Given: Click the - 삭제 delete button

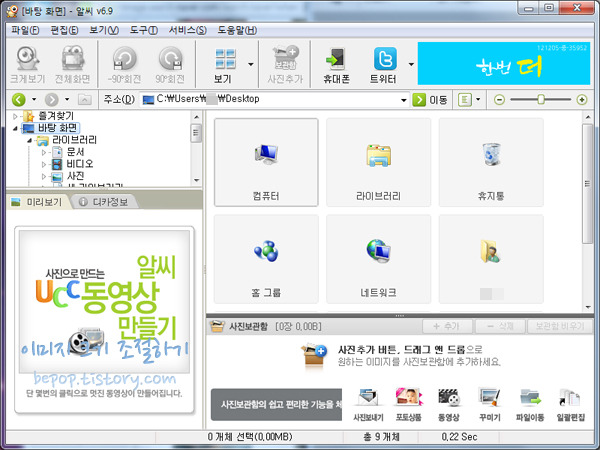Looking at the screenshot, I should tap(500, 326).
